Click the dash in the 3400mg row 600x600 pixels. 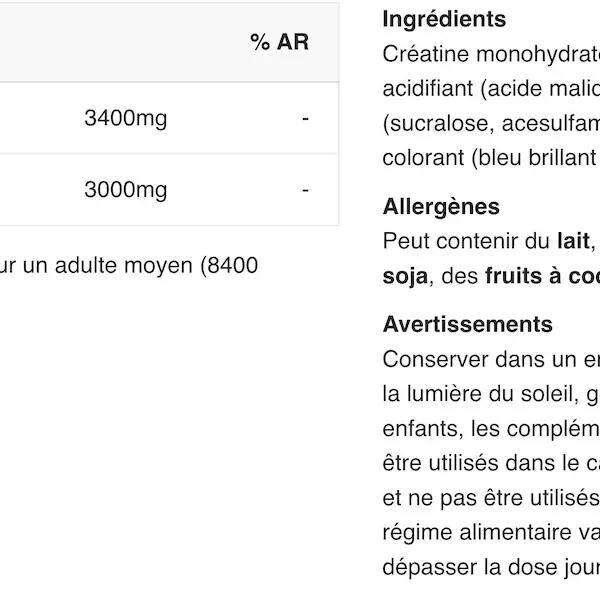(x=305, y=119)
